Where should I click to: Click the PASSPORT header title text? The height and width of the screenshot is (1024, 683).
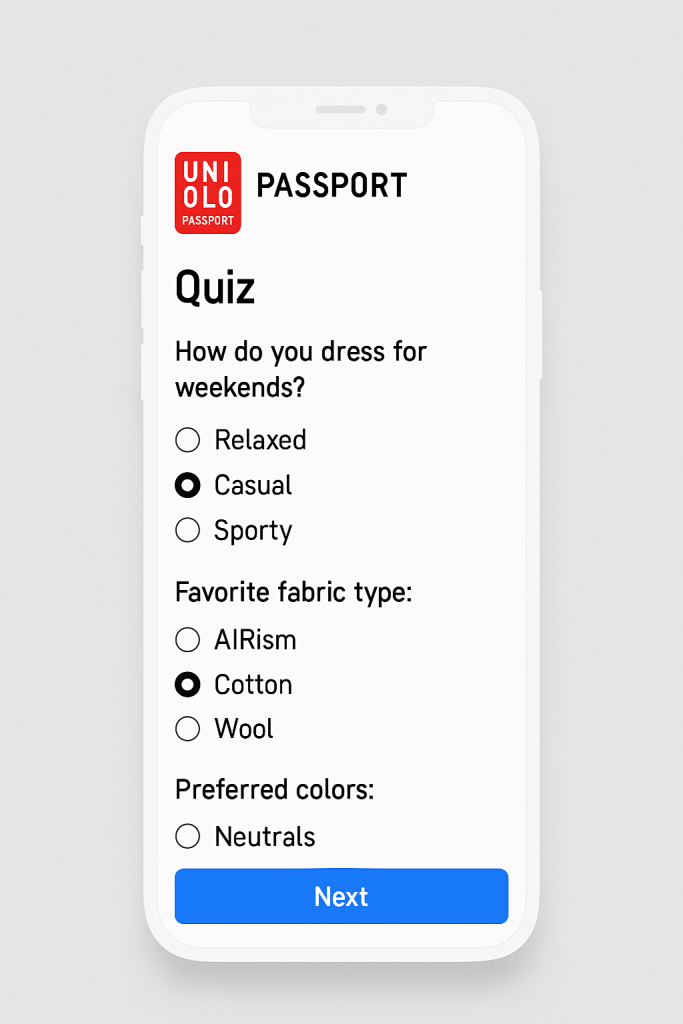pyautogui.click(x=331, y=186)
